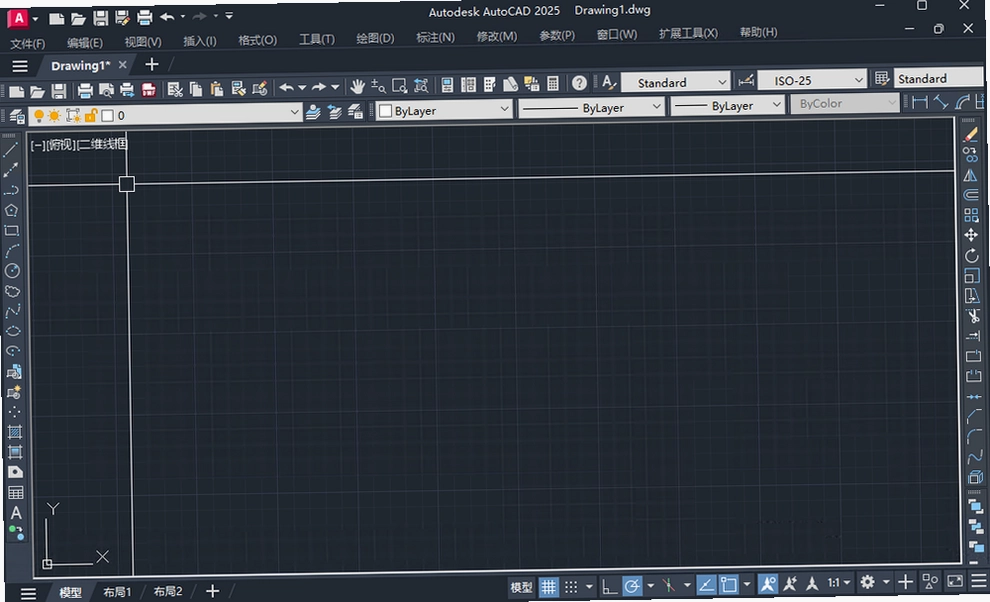
Task: Open the ByLayer color dropdown
Action: pyautogui.click(x=504, y=109)
